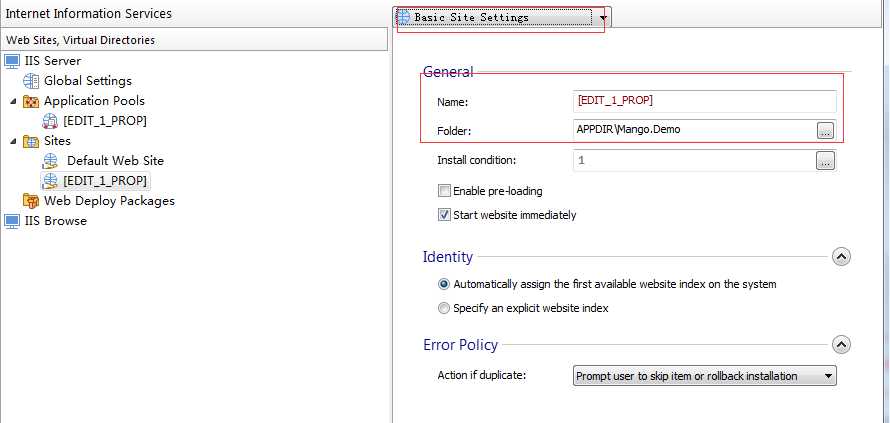Image resolution: width=890 pixels, height=423 pixels.
Task: Select the IIS Browse tree item
Action: click(56, 221)
